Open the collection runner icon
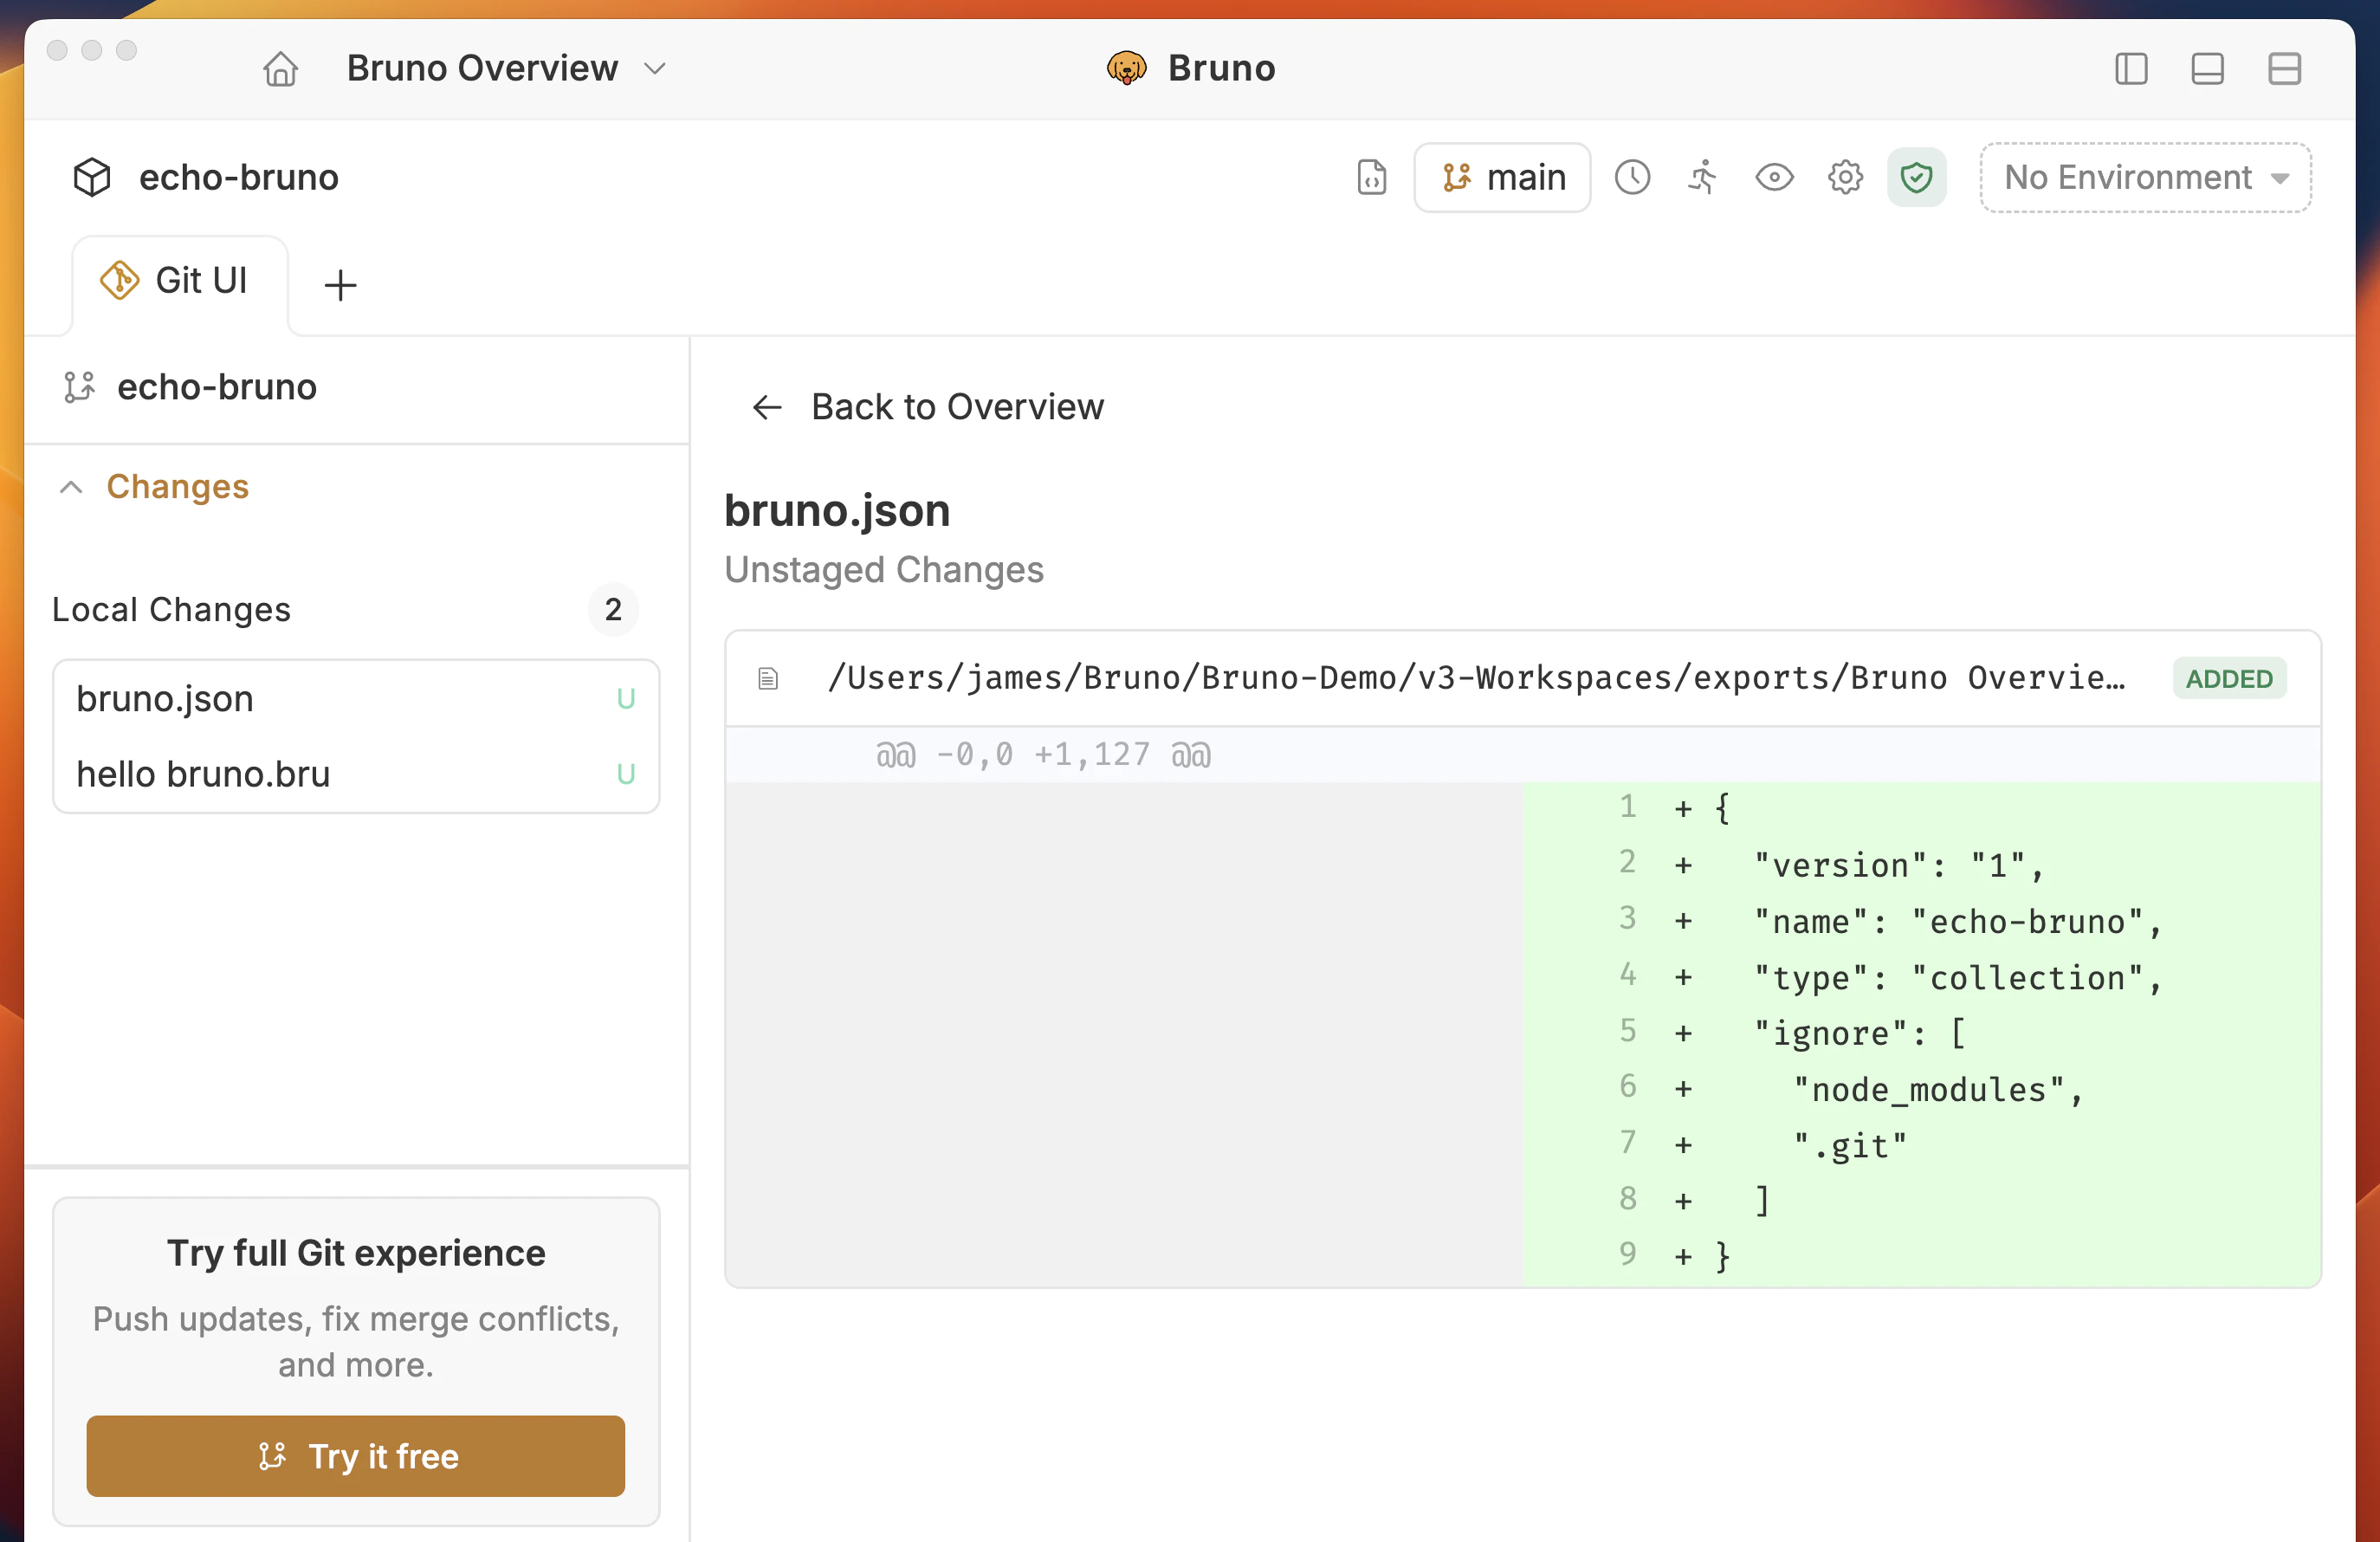The height and width of the screenshot is (1542, 2380). tap(1703, 177)
